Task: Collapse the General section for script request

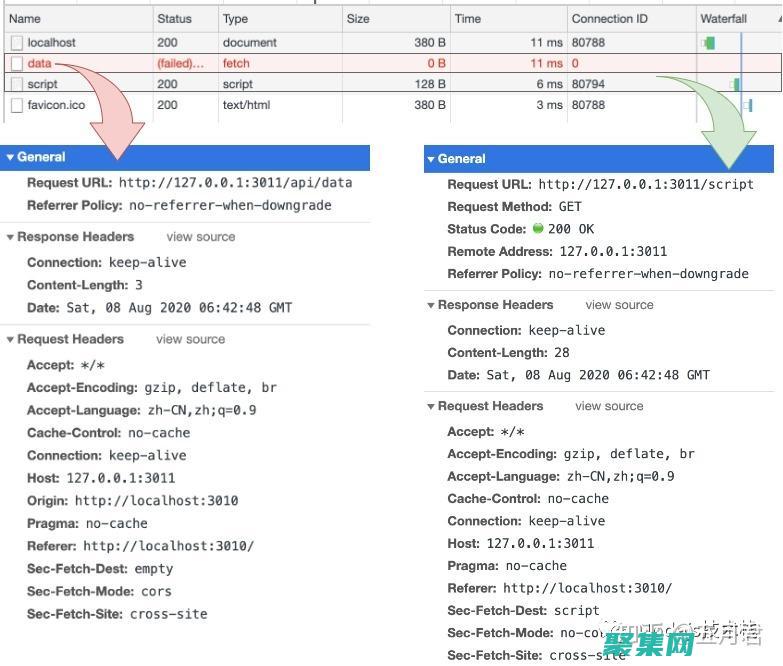Action: coord(431,159)
